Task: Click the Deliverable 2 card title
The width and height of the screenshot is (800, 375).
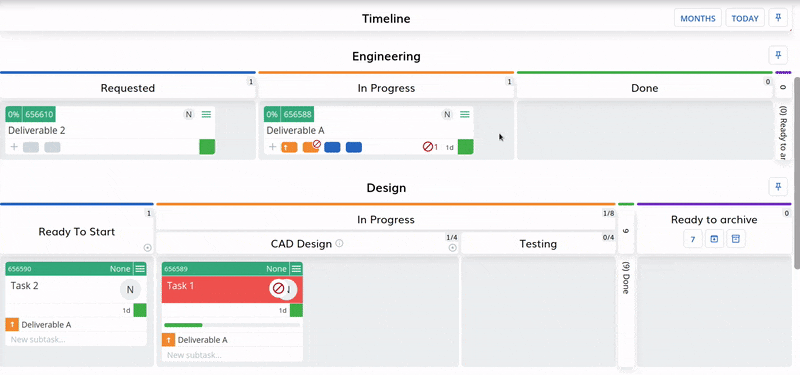Action: (37, 130)
